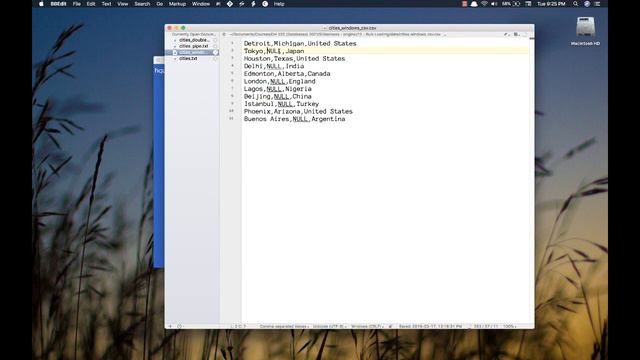This screenshot has height=360, width=640.
Task: Open the Go menu
Action: pos(160,4)
